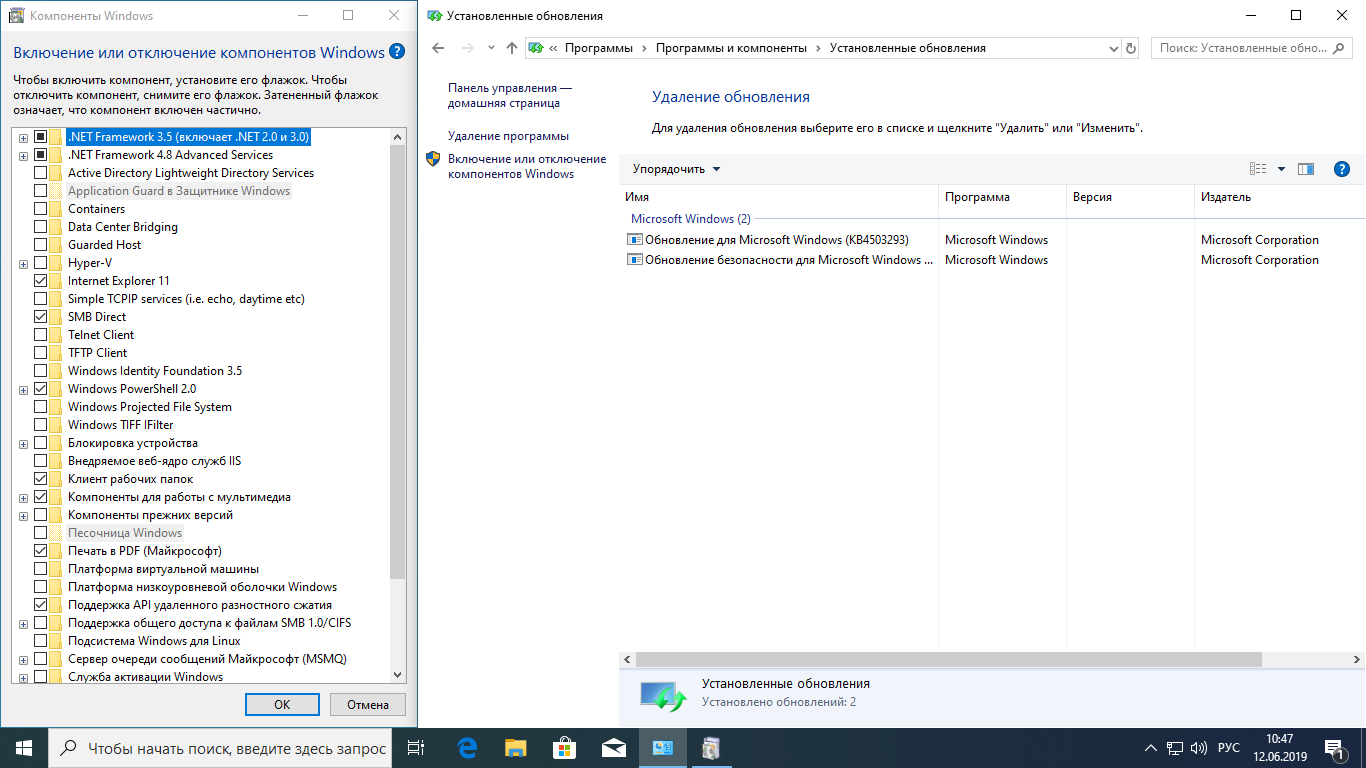Toggle the preview pane icon
The width and height of the screenshot is (1366, 768).
pos(1306,169)
